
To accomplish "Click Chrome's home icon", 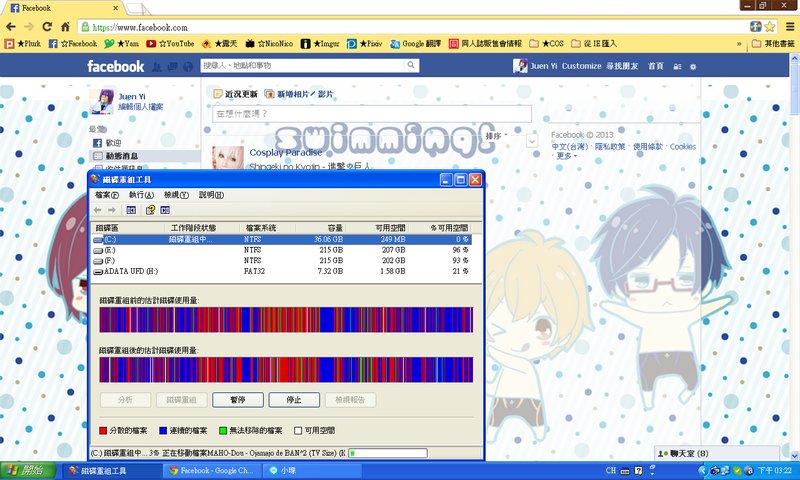I will [x=65, y=27].
